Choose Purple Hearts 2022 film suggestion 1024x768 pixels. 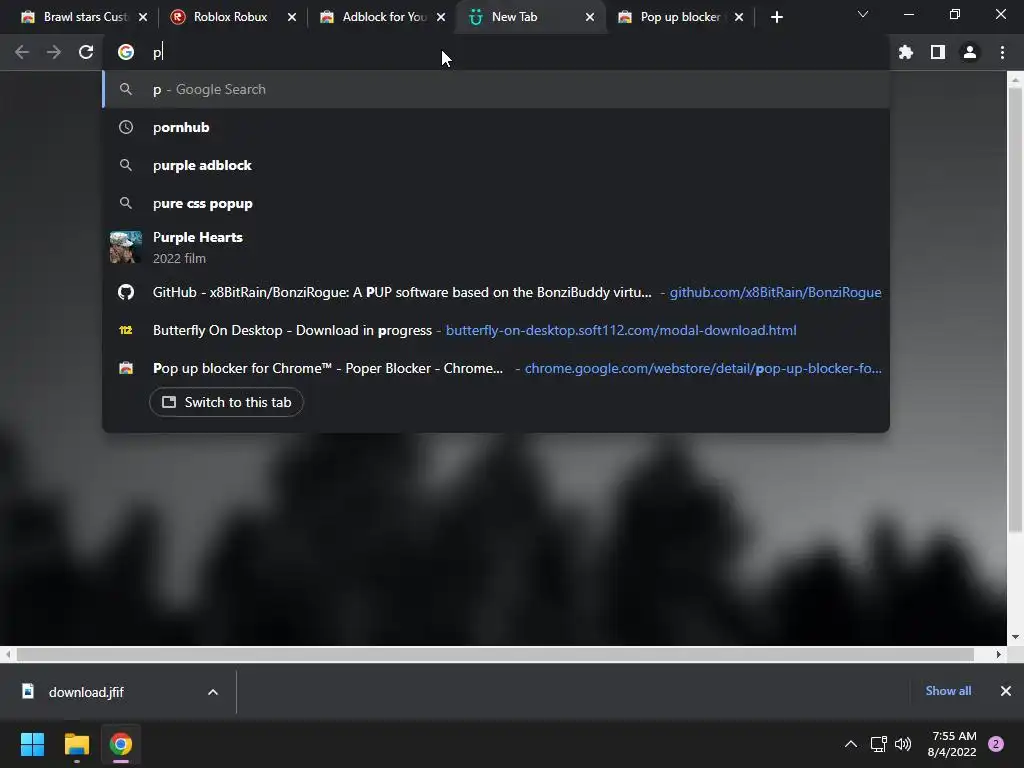tap(496, 247)
